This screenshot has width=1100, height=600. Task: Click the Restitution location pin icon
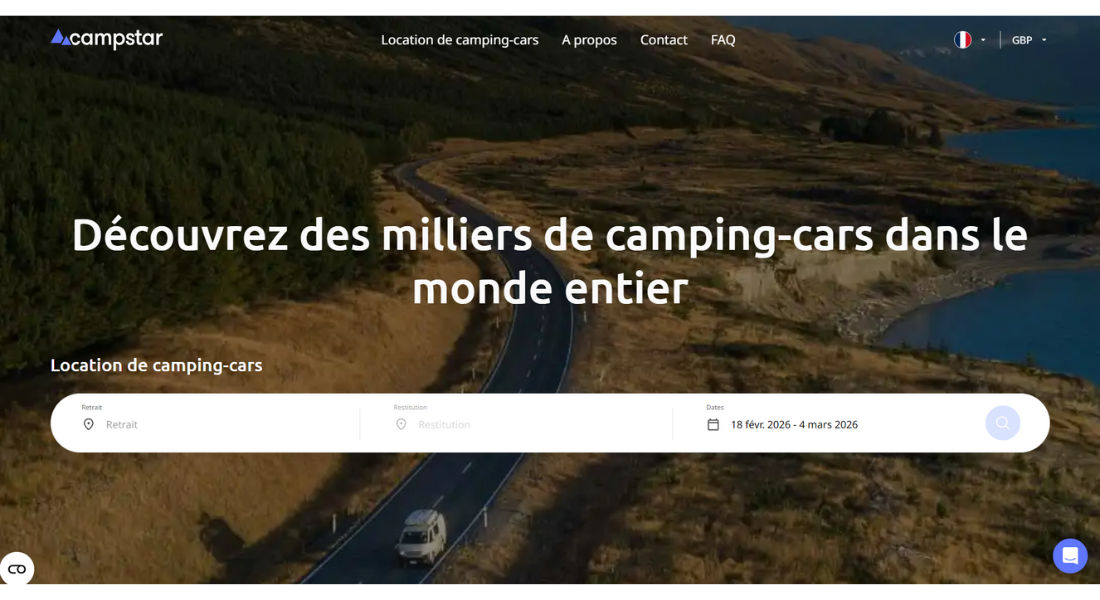401,425
